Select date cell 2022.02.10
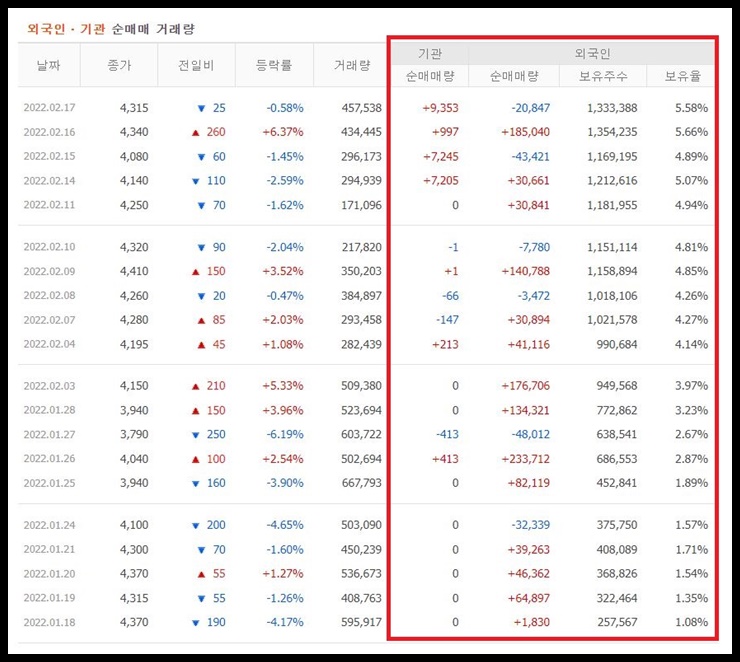740x662 pixels. (50, 247)
